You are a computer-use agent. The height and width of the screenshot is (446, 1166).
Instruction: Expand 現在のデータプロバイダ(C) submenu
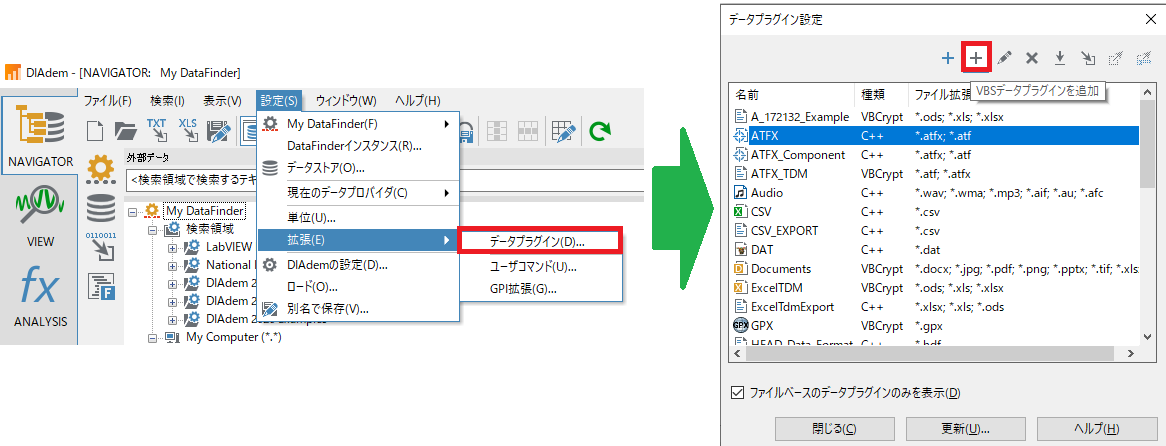[446, 193]
